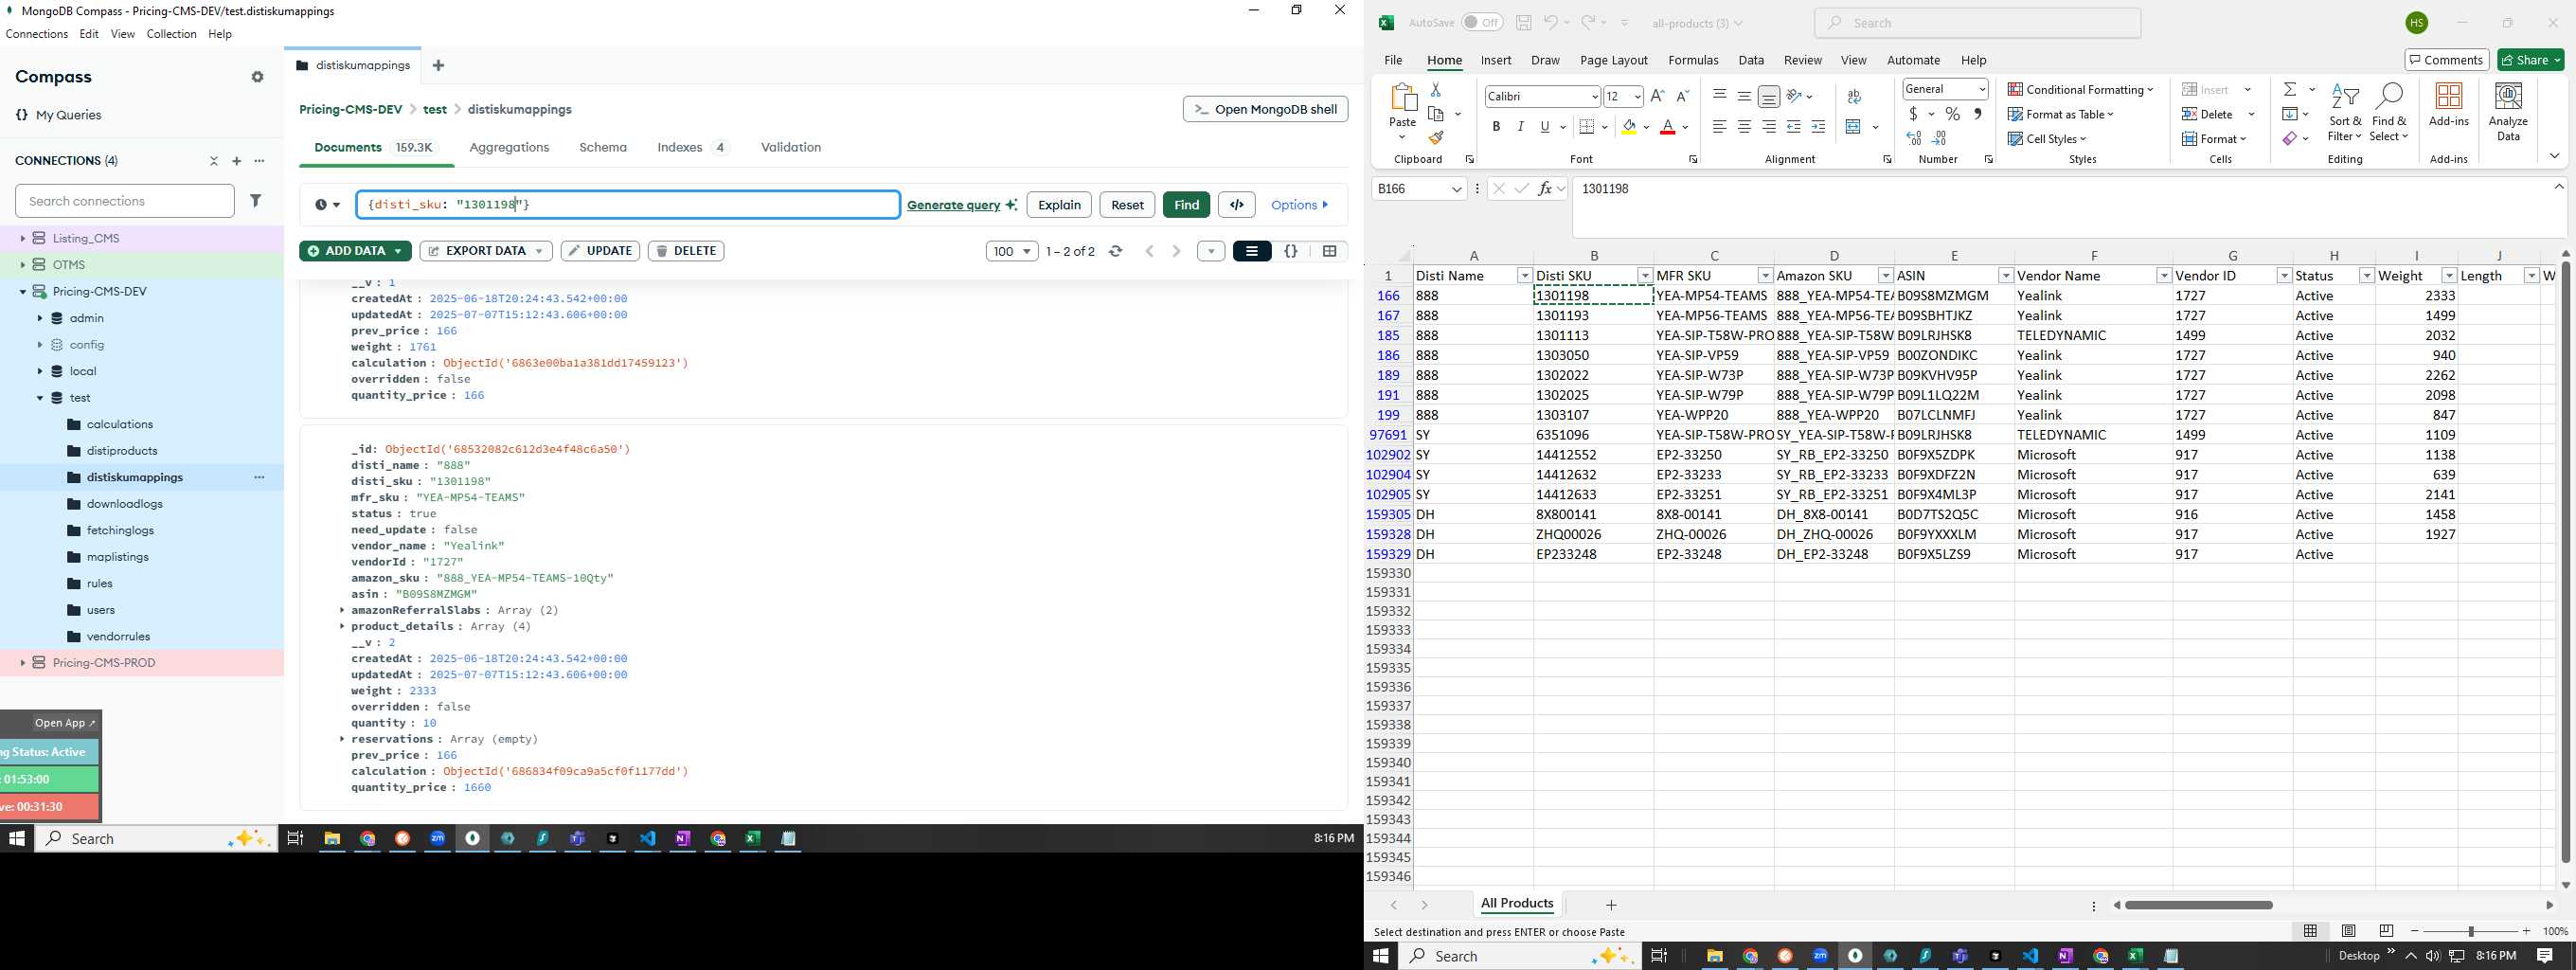The height and width of the screenshot is (970, 2576).
Task: Click Increase Font Size in Excel
Action: click(x=1658, y=96)
